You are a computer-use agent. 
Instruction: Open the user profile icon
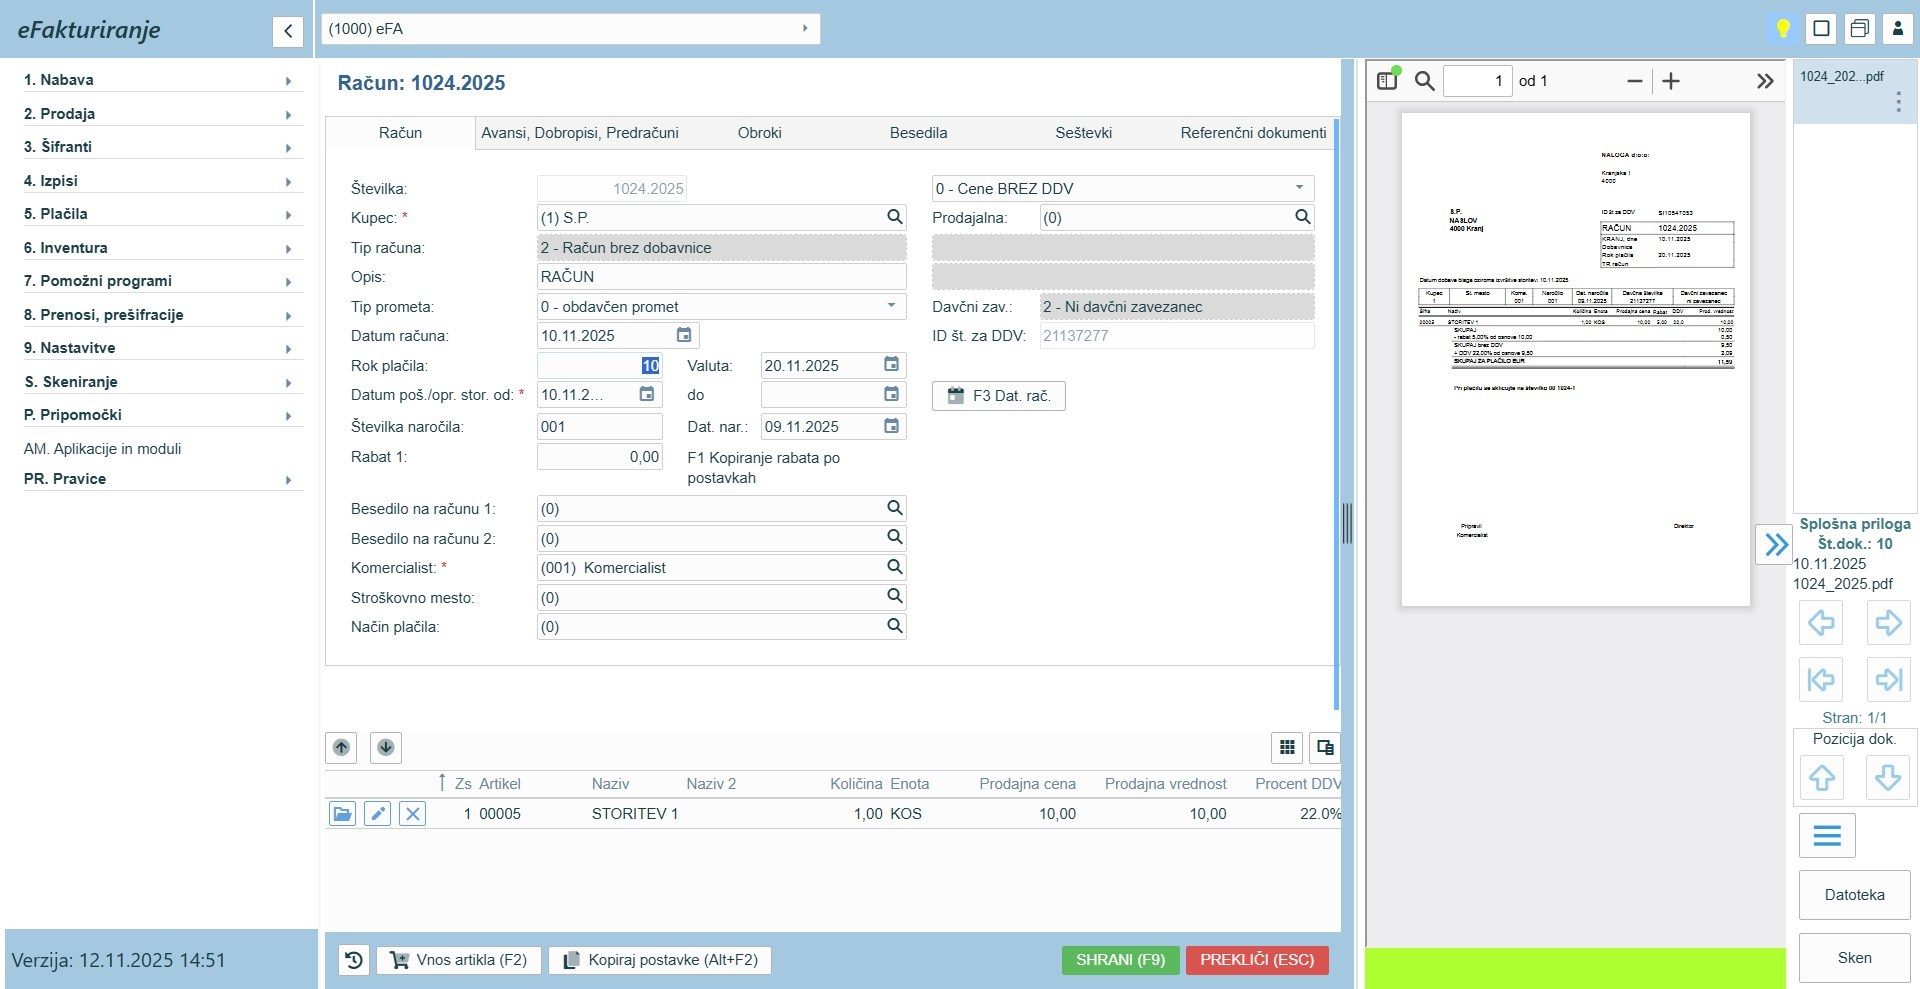[x=1897, y=29]
